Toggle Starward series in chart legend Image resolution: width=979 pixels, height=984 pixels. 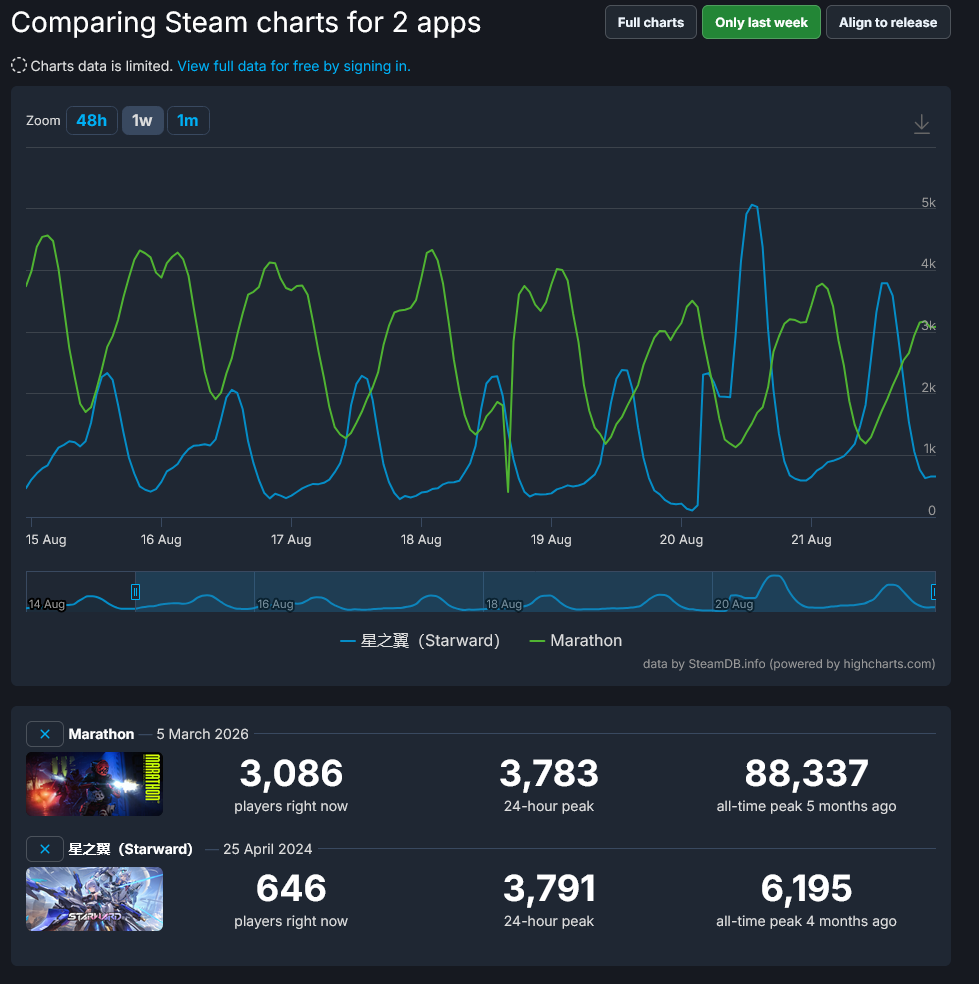[420, 641]
